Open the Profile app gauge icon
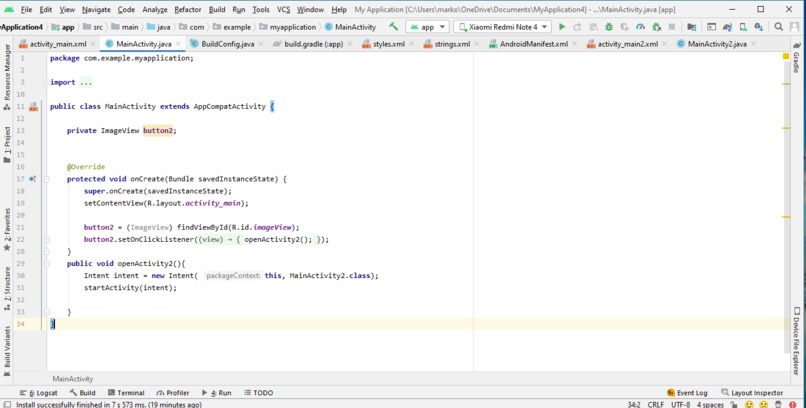 [x=640, y=27]
